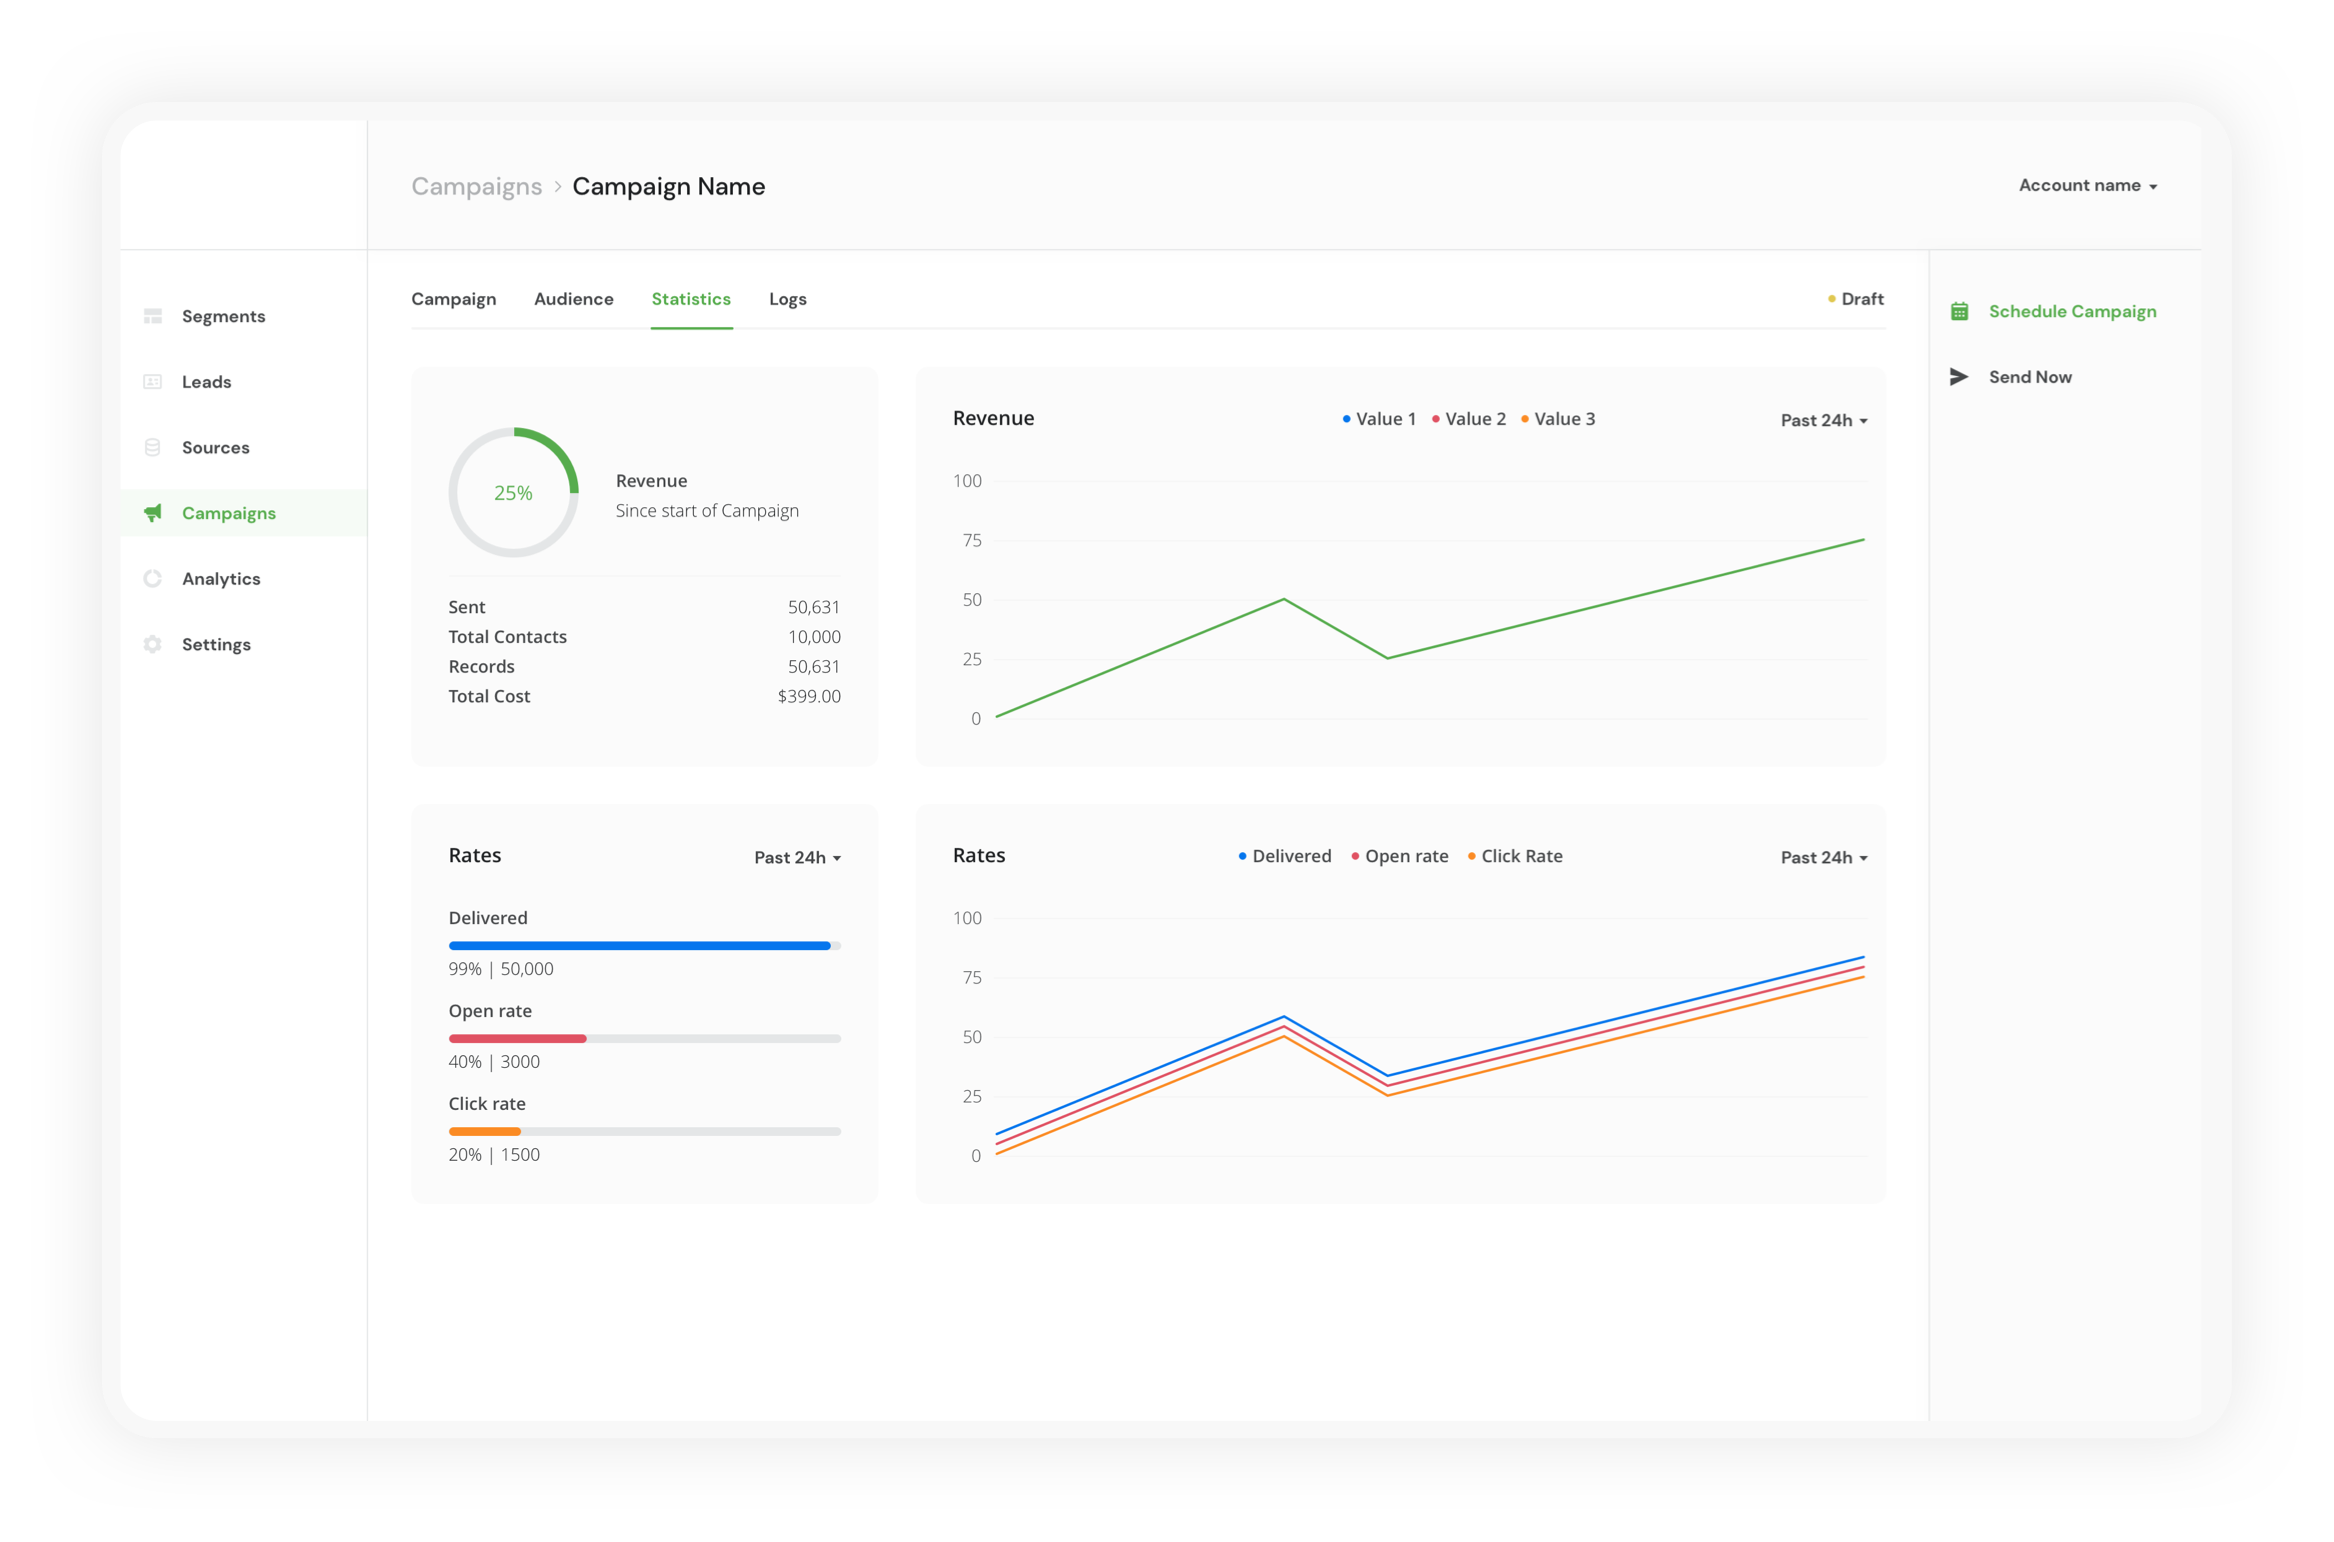Click the Settings gear icon

(x=153, y=644)
